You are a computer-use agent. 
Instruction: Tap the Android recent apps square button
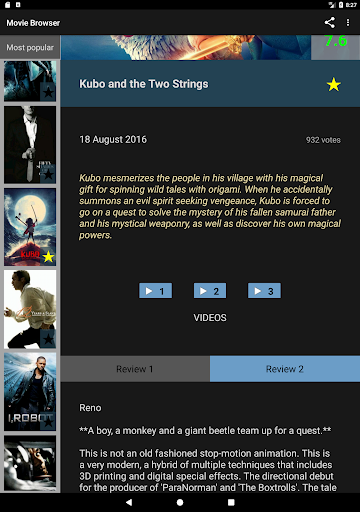(231, 502)
